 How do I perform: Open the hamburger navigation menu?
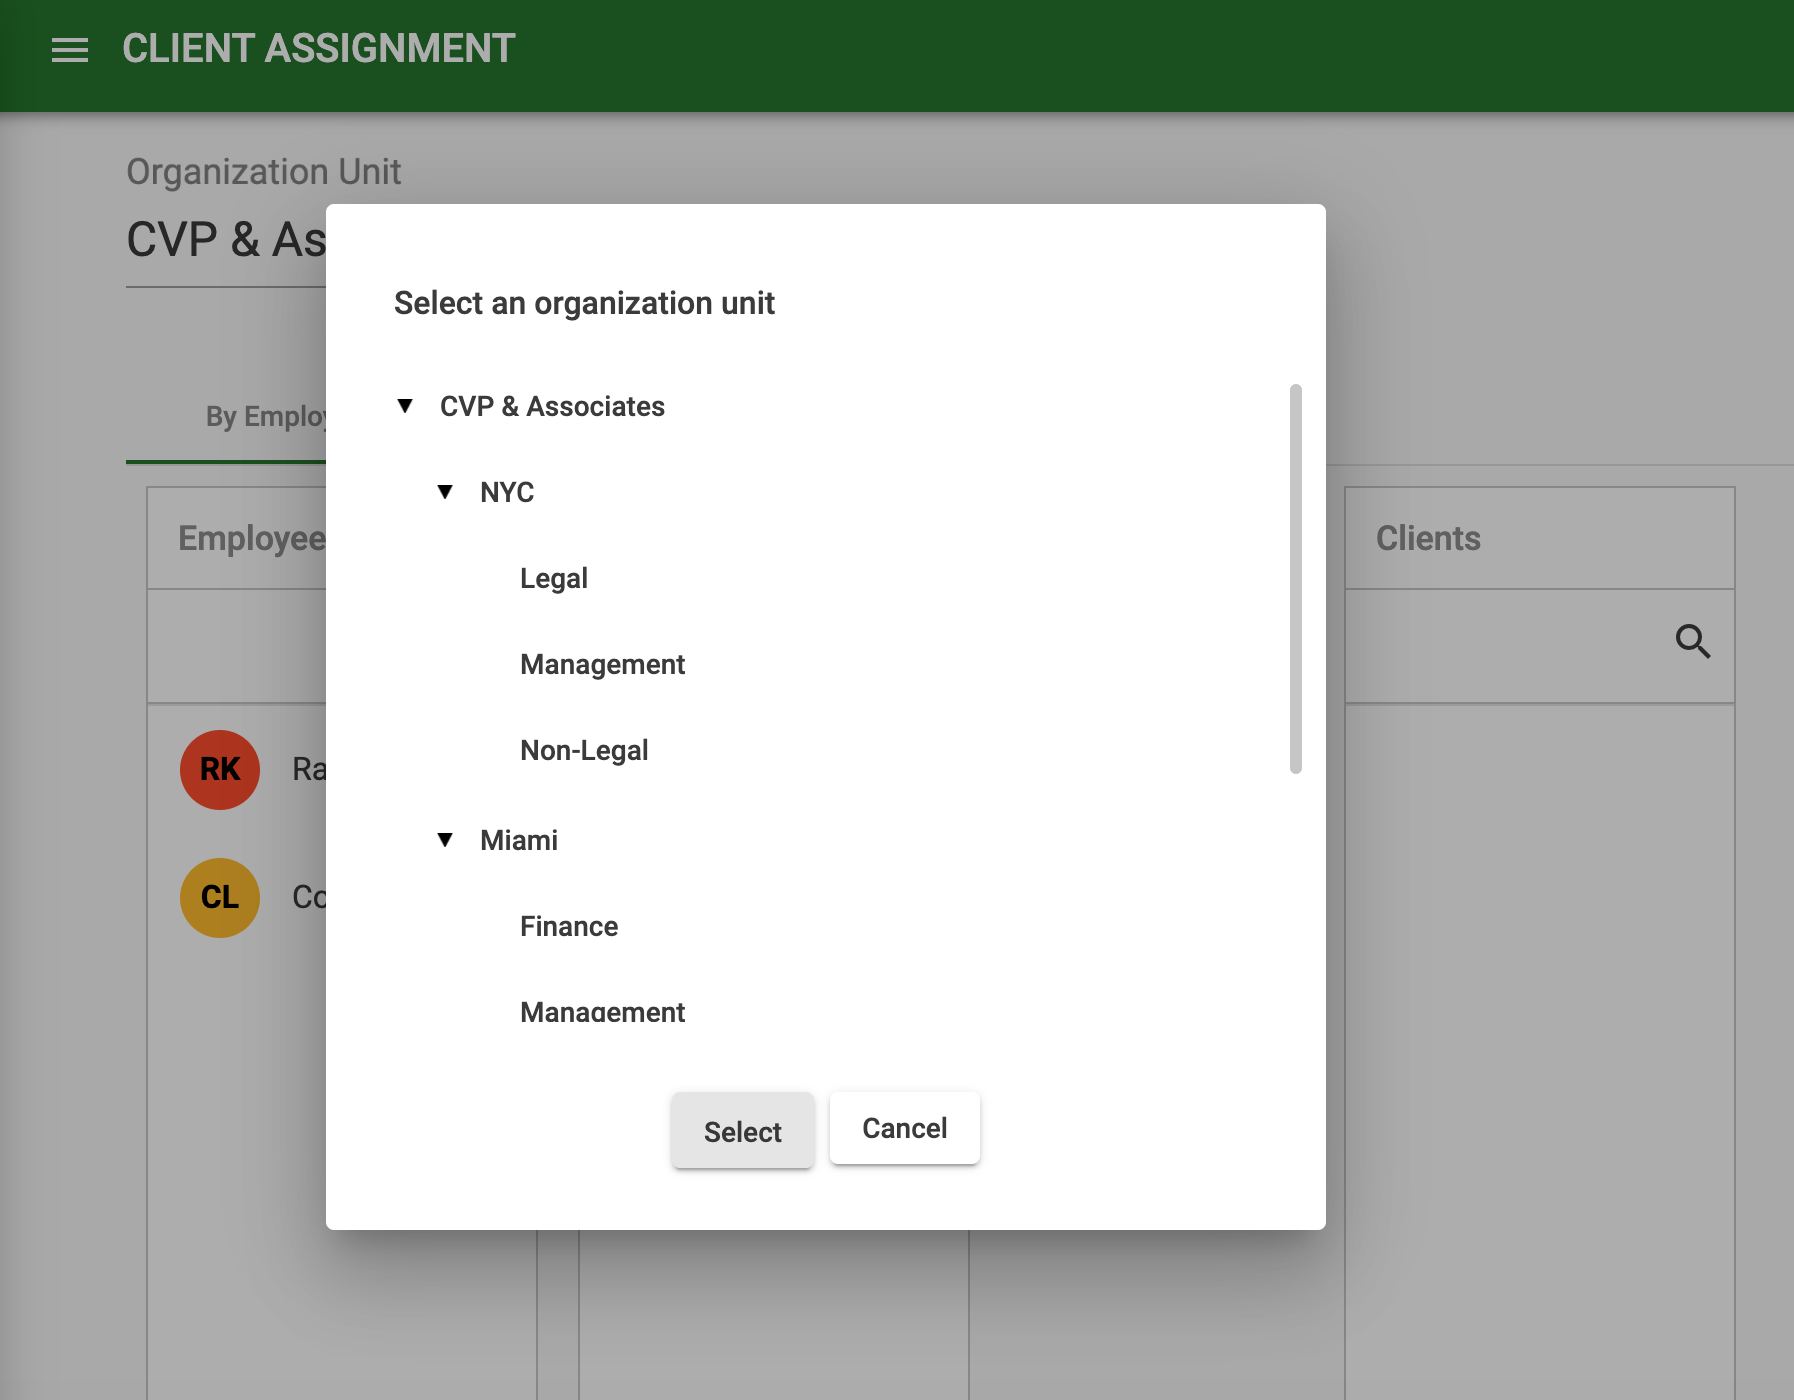[70, 49]
